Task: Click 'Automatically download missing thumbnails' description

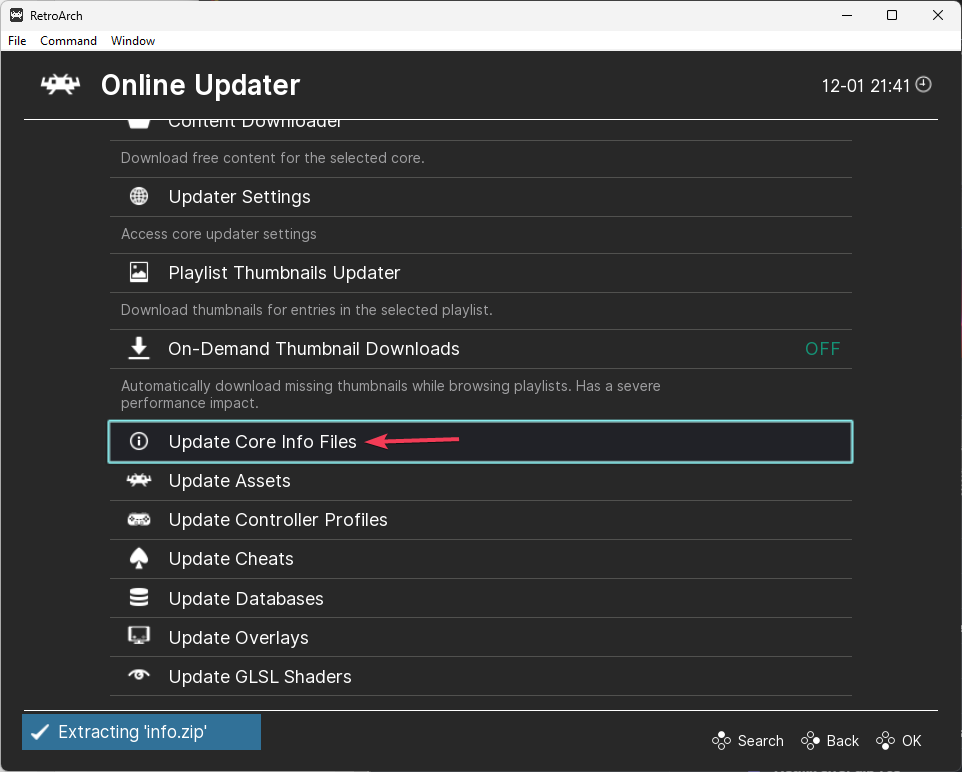Action: 390,394
